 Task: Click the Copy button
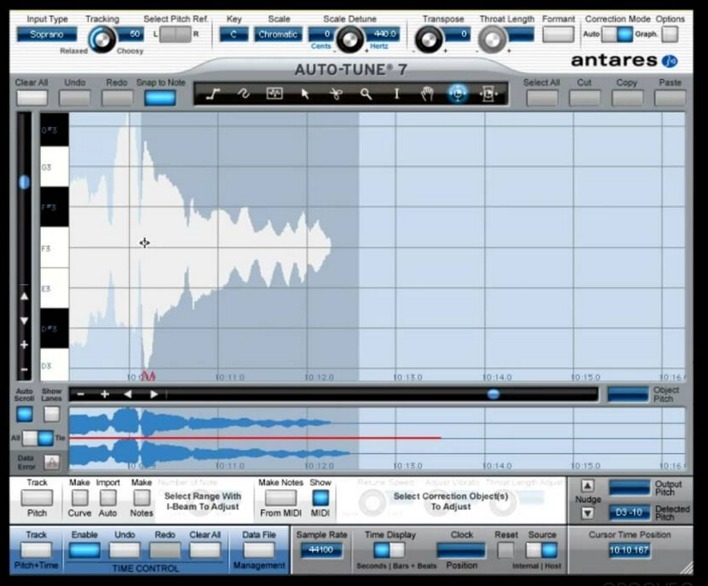(627, 98)
